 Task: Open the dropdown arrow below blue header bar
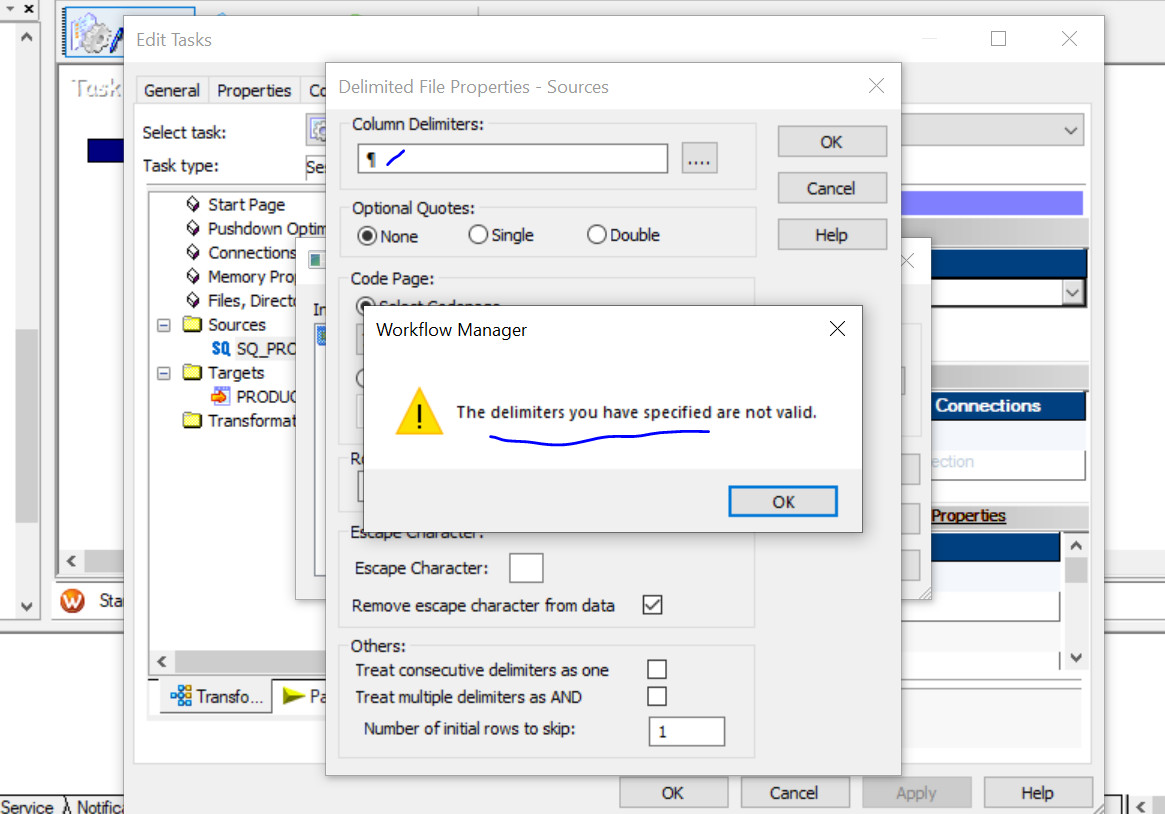[1072, 293]
